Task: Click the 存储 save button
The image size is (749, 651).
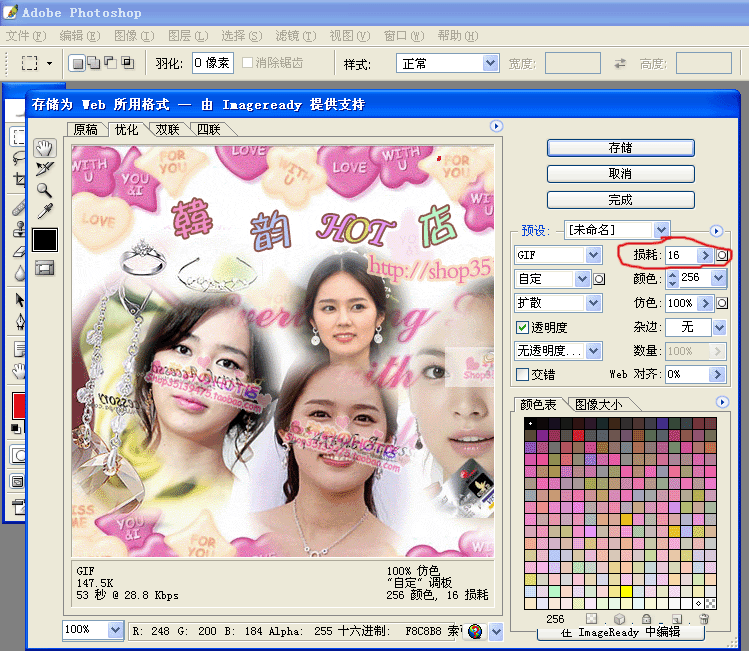Action: click(x=621, y=148)
